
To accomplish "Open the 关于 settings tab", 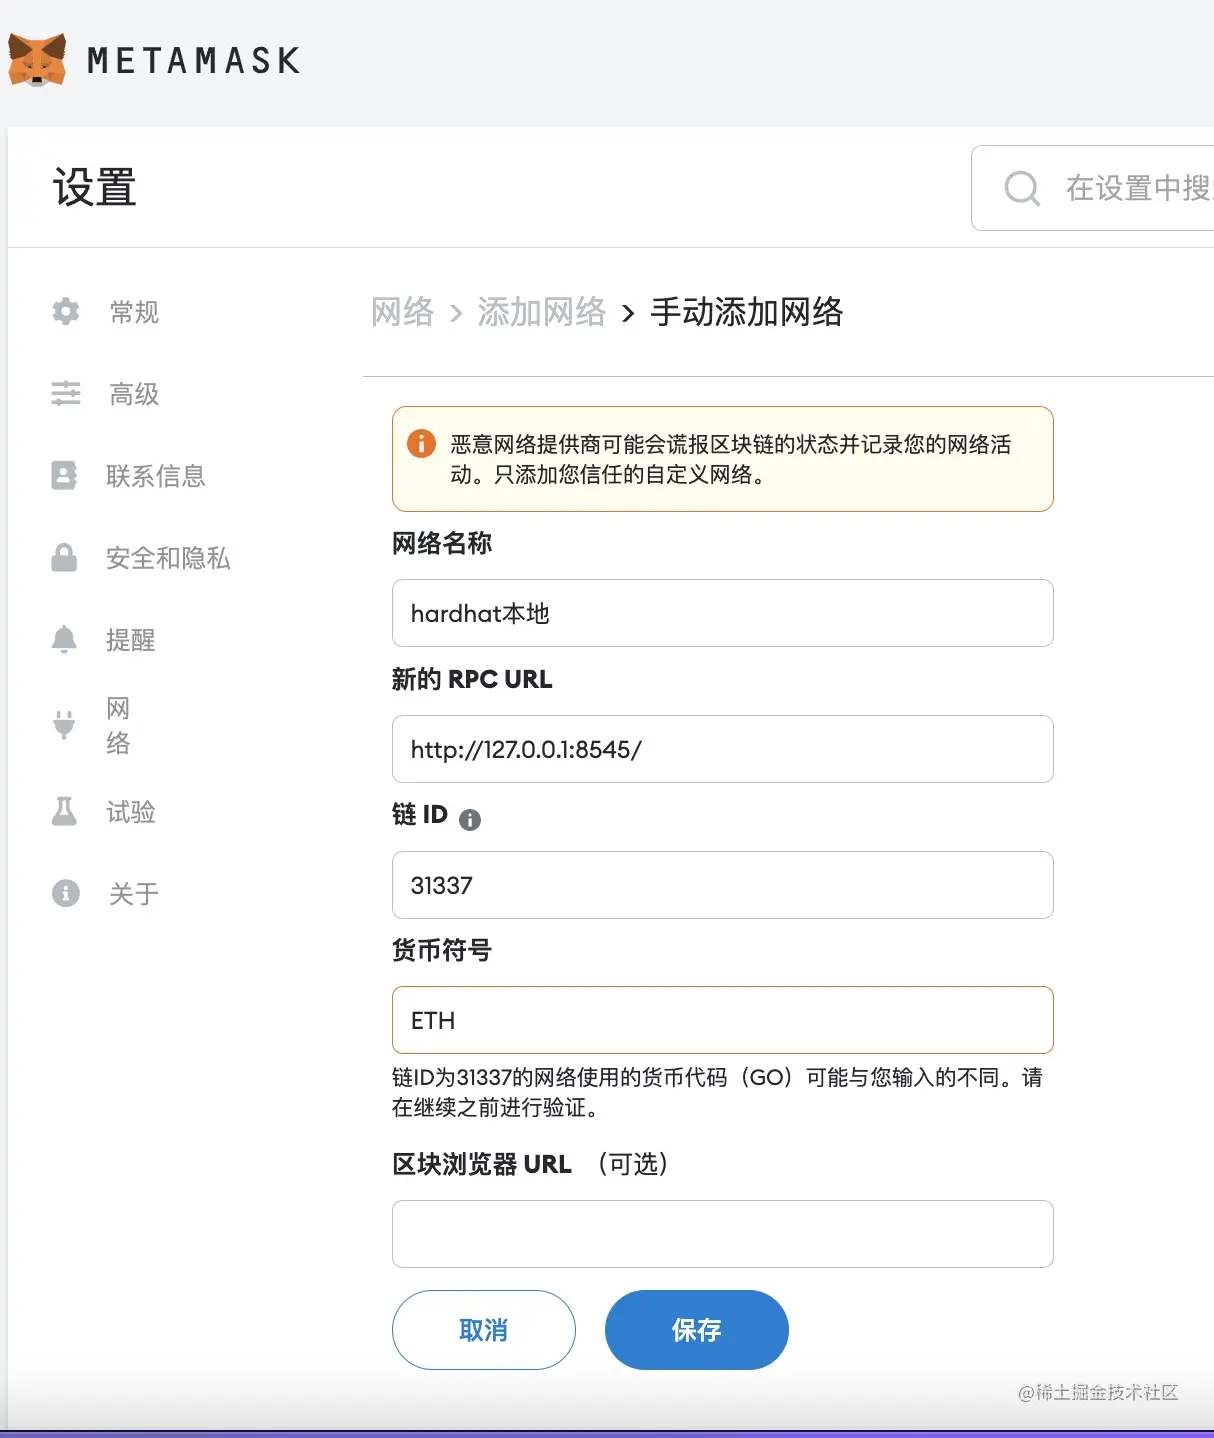I will [x=134, y=894].
